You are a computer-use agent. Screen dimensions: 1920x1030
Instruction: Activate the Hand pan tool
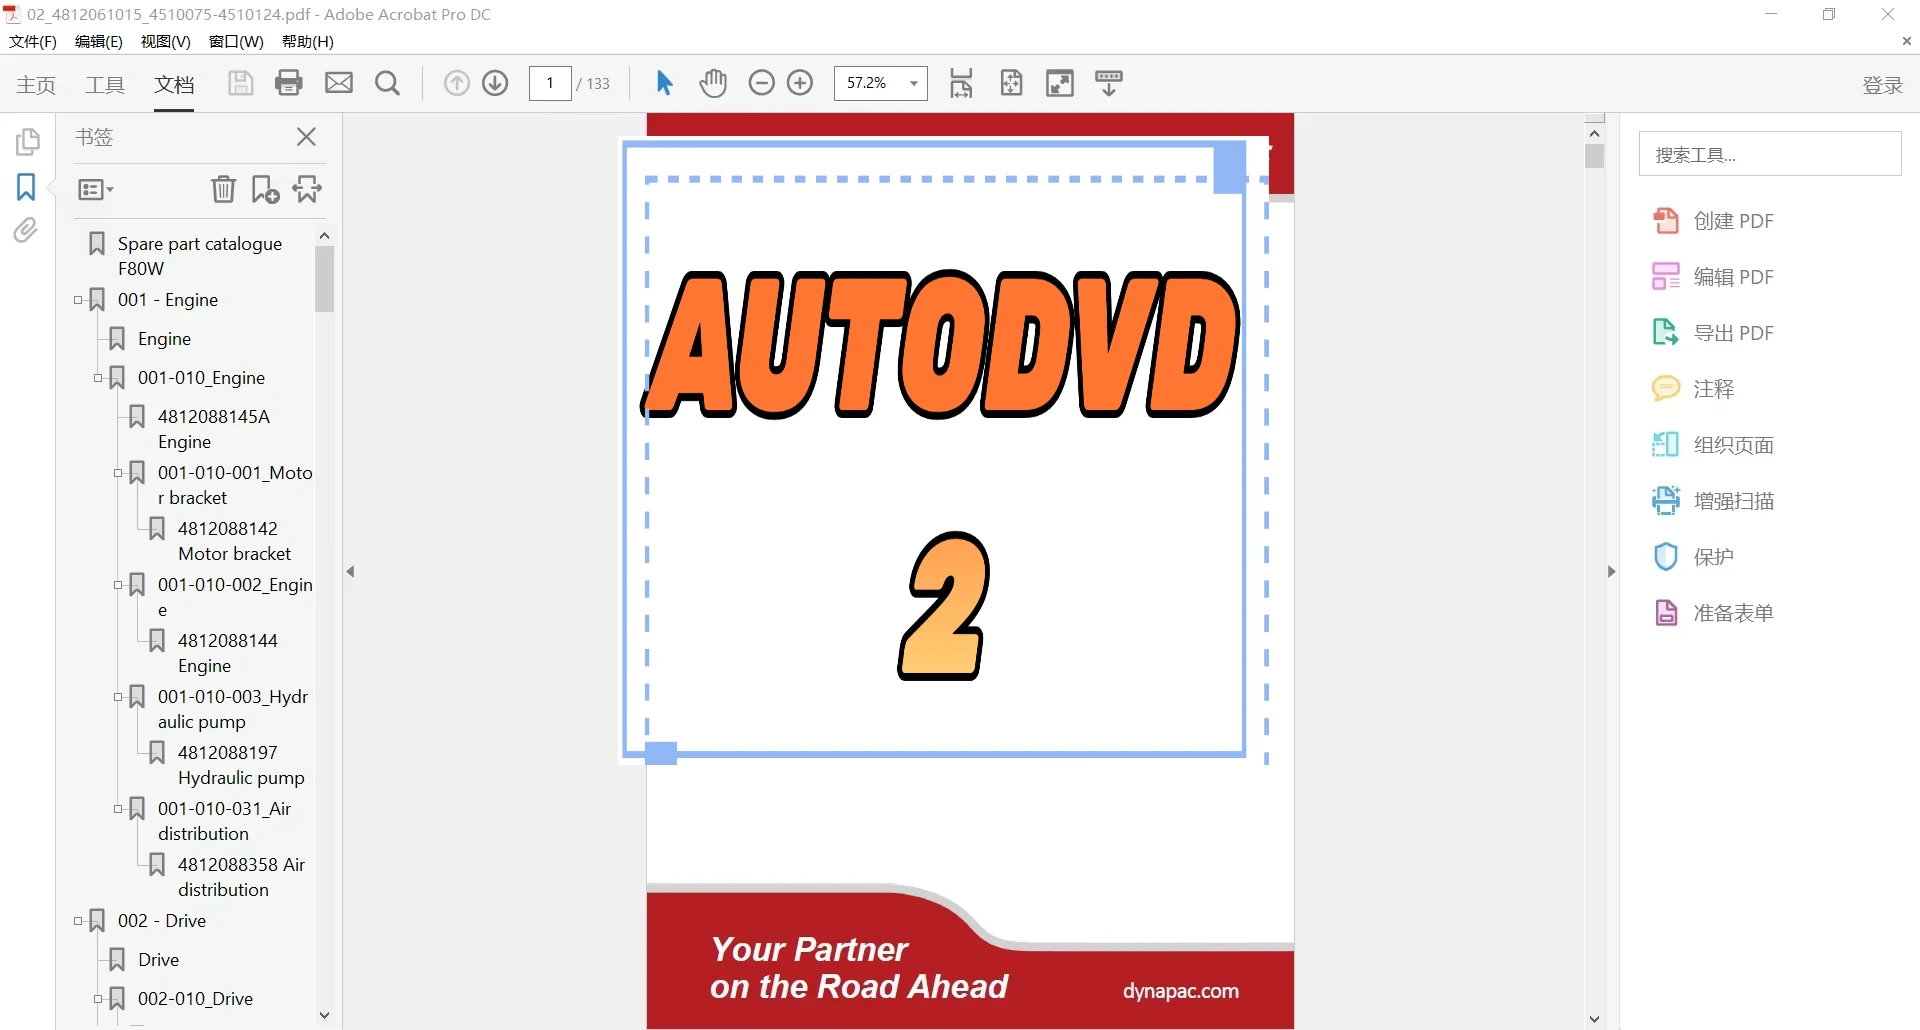tap(713, 83)
